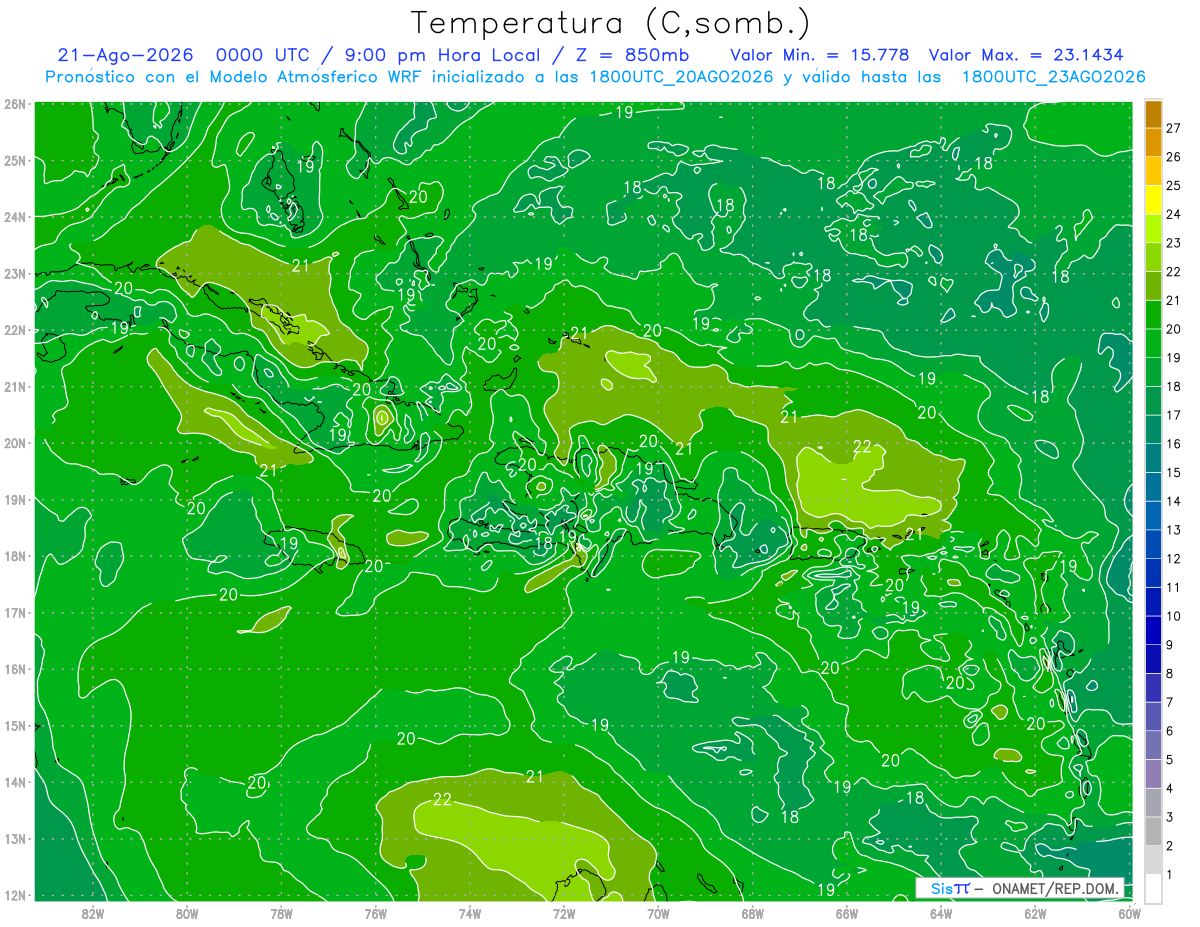Click color scale value 1
The width and height of the screenshot is (1200, 927).
[1170, 875]
